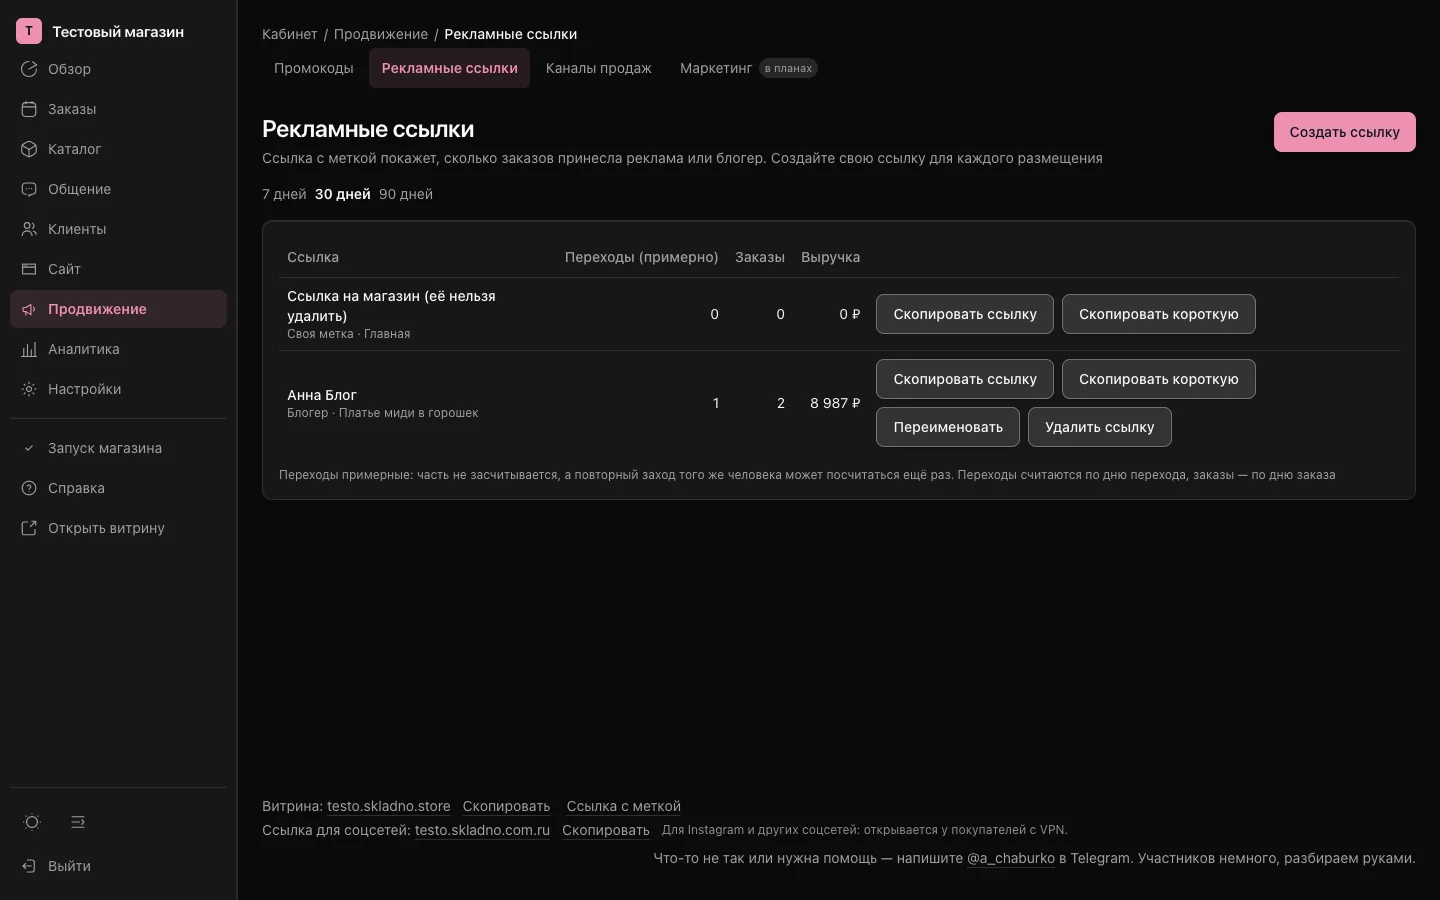Click the Создать ссылку button
1440x900 pixels.
[x=1345, y=132]
